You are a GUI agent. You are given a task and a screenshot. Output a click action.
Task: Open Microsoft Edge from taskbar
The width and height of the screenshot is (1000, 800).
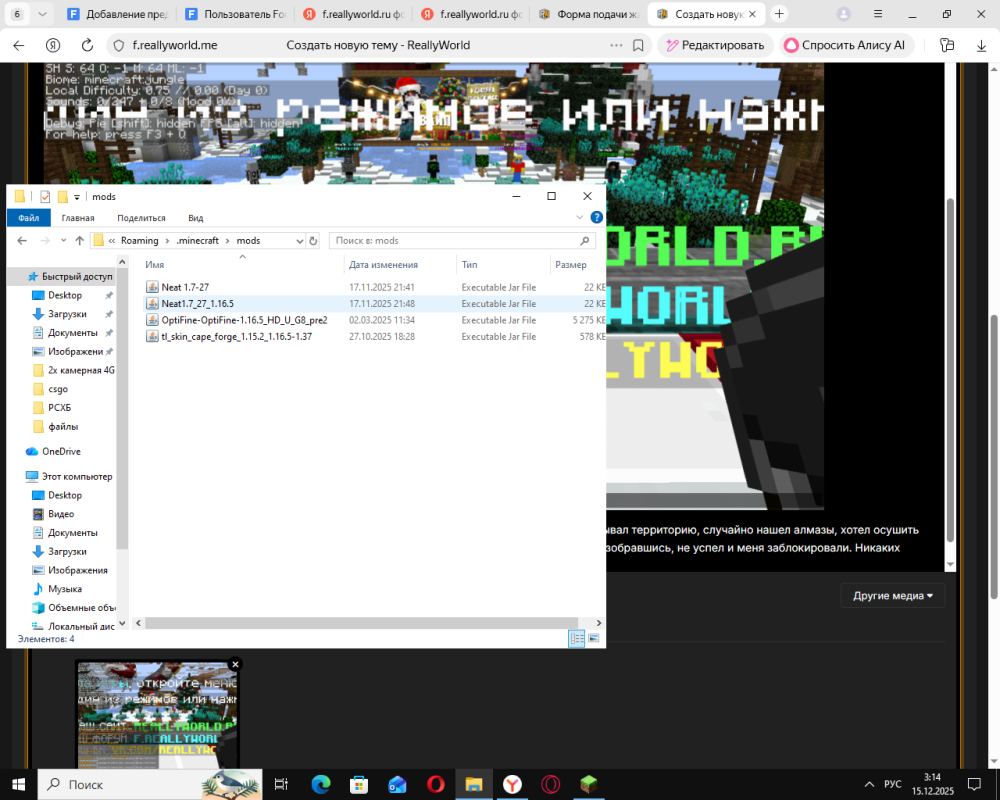[321, 784]
